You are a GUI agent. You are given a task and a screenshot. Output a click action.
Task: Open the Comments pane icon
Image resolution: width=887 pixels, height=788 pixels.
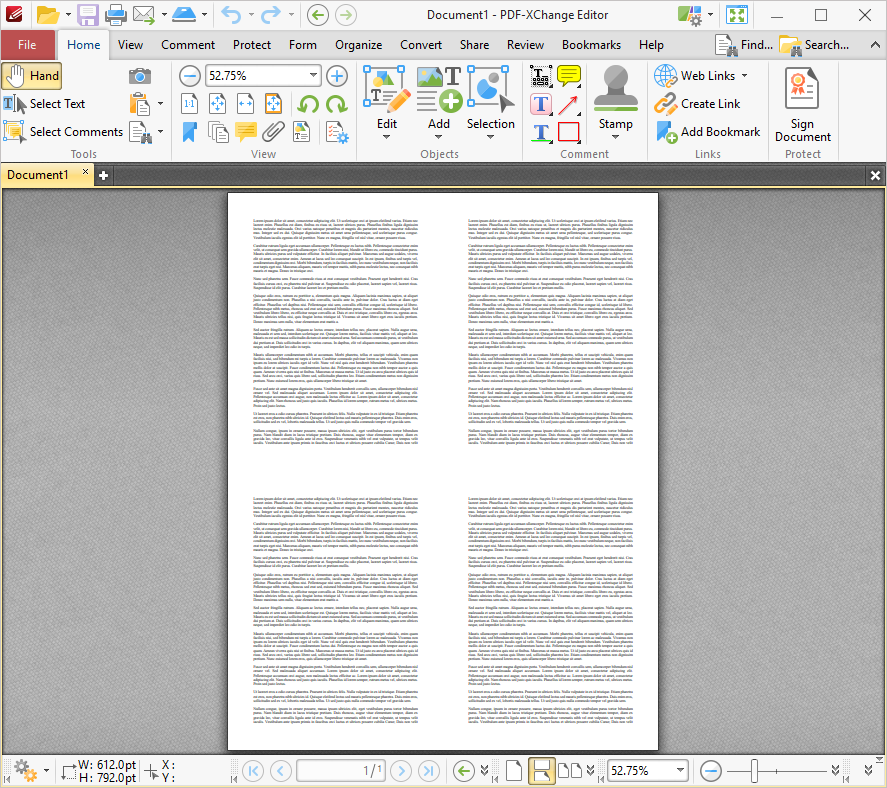246,132
